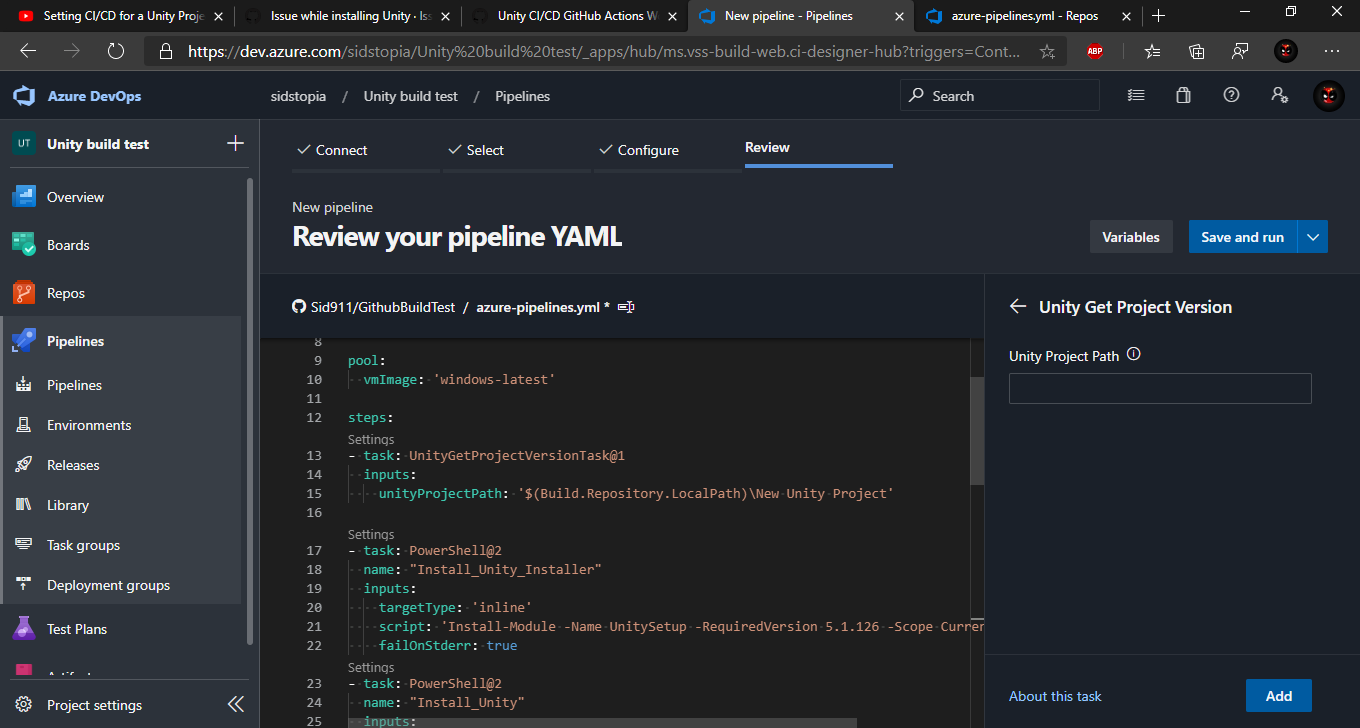Open Project settings
This screenshot has height=728, width=1360.
click(94, 705)
